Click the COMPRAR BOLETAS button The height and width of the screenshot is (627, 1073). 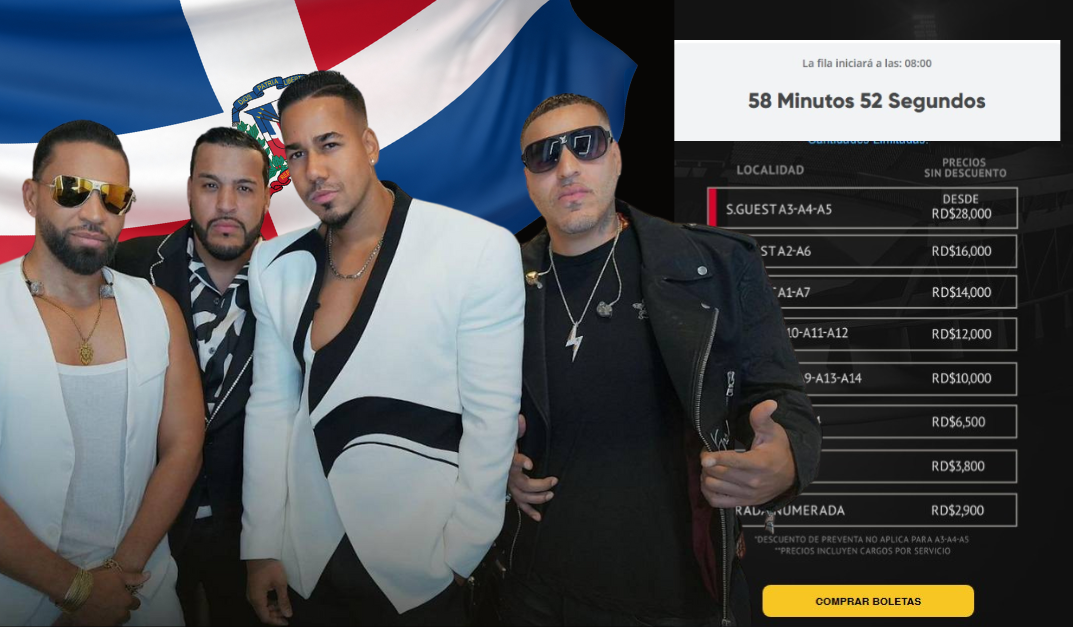pos(868,601)
